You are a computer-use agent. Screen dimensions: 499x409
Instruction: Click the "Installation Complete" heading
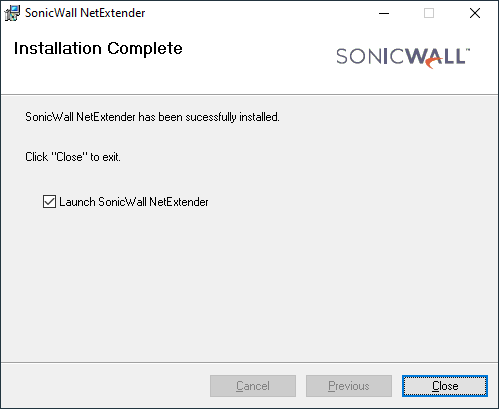(98, 49)
